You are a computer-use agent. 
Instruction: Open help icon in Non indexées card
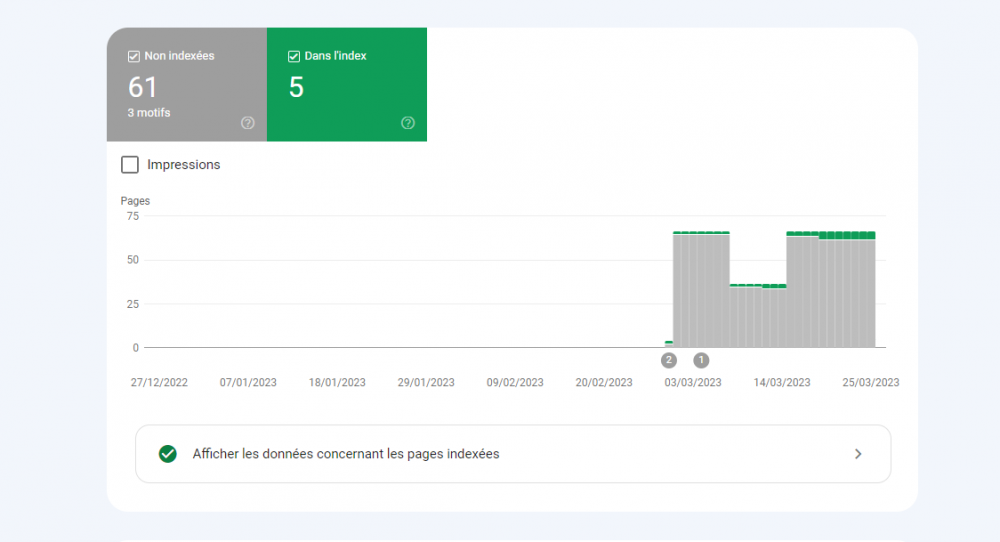247,123
